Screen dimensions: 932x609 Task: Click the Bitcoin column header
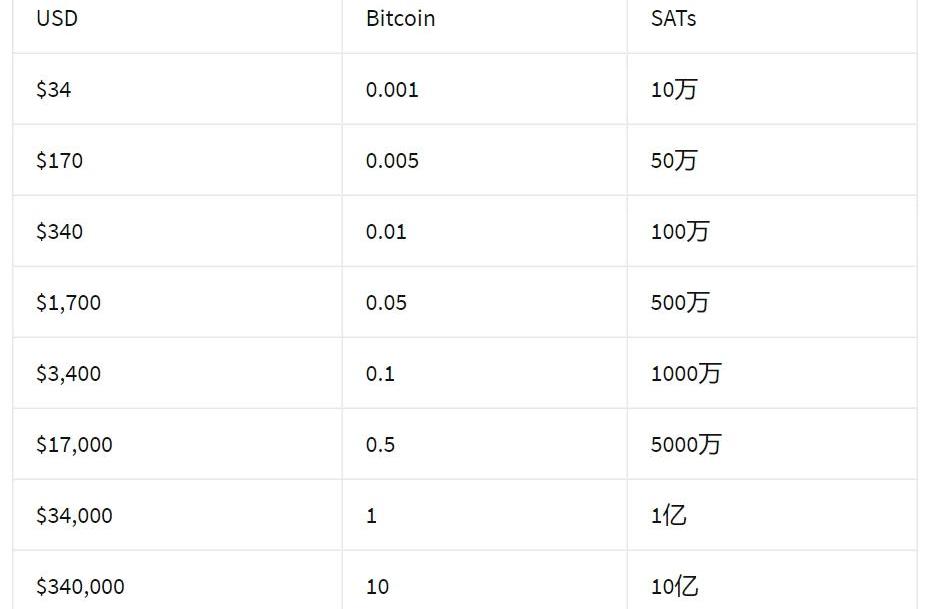pos(400,19)
